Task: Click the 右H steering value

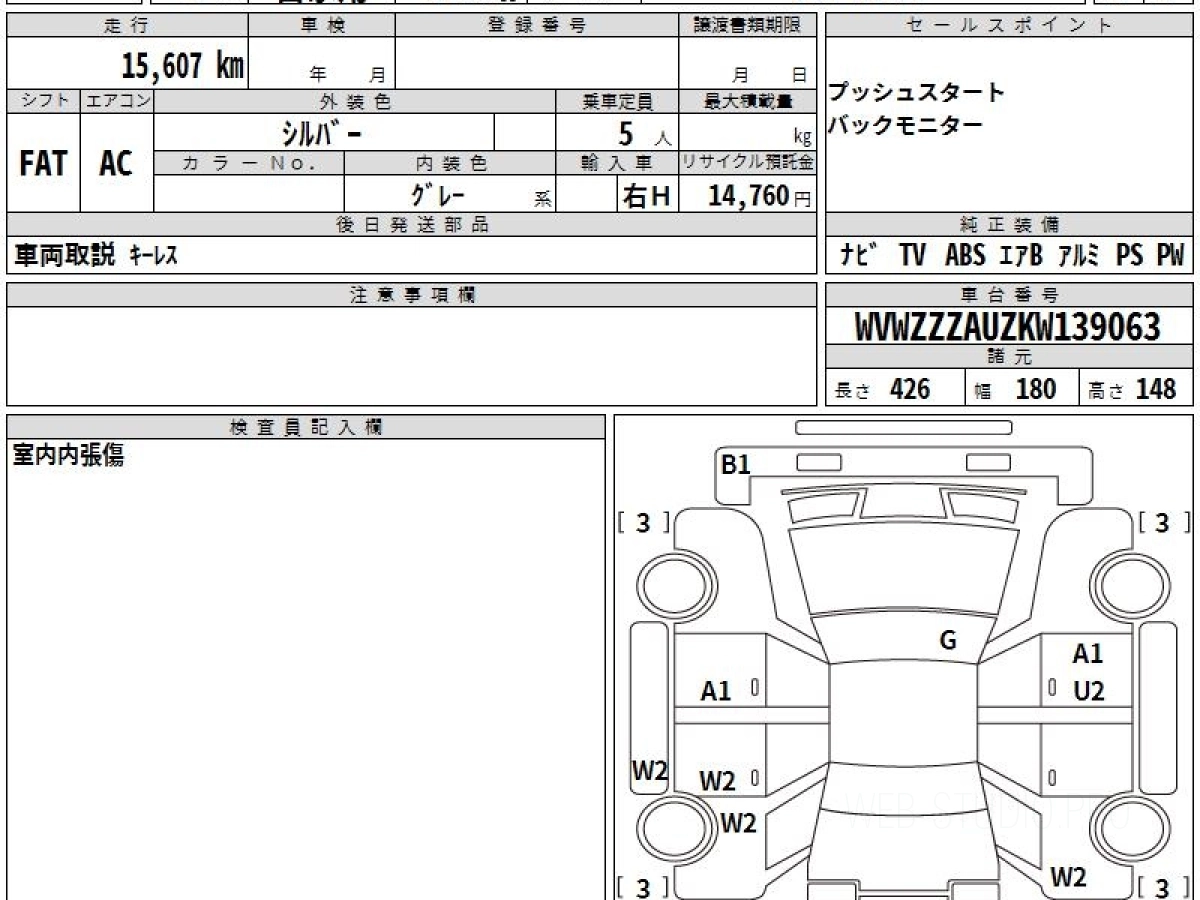Action: pos(646,196)
